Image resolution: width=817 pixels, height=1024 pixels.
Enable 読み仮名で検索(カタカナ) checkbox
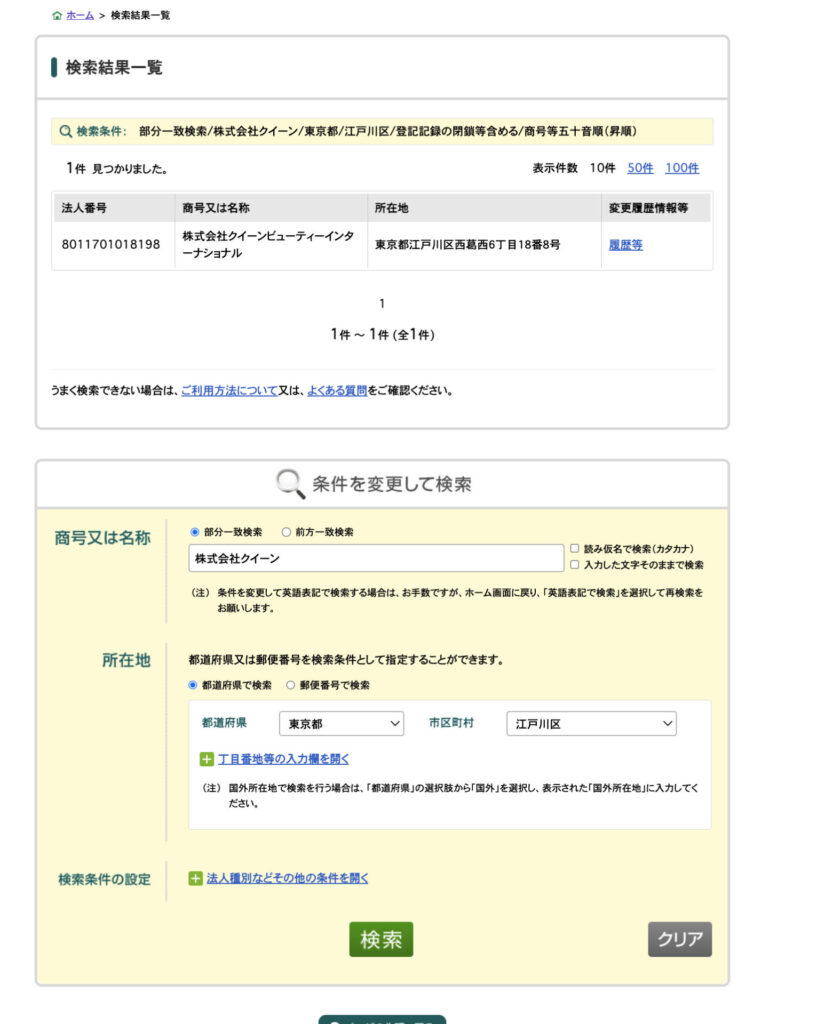[x=574, y=548]
